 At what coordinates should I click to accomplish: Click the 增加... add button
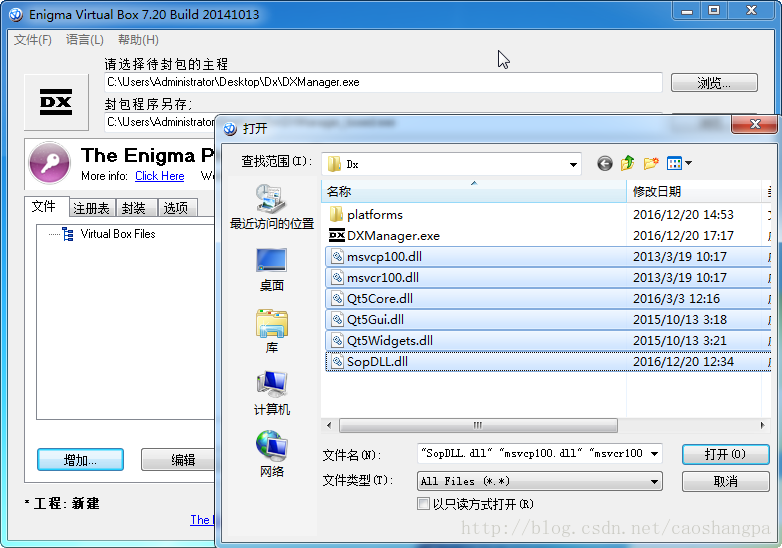pyautogui.click(x=80, y=460)
